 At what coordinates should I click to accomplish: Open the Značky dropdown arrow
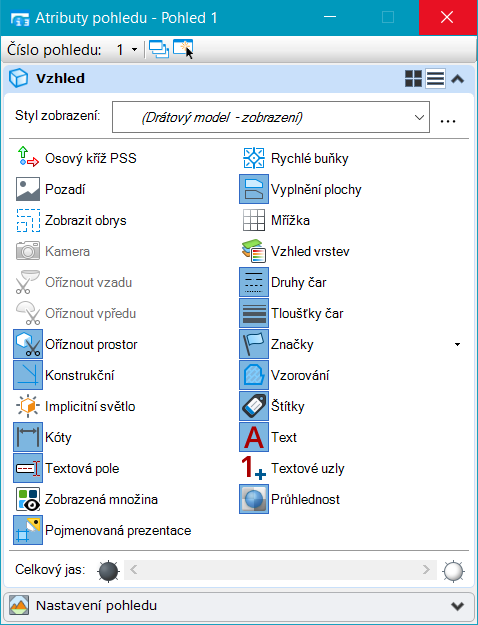point(457,344)
